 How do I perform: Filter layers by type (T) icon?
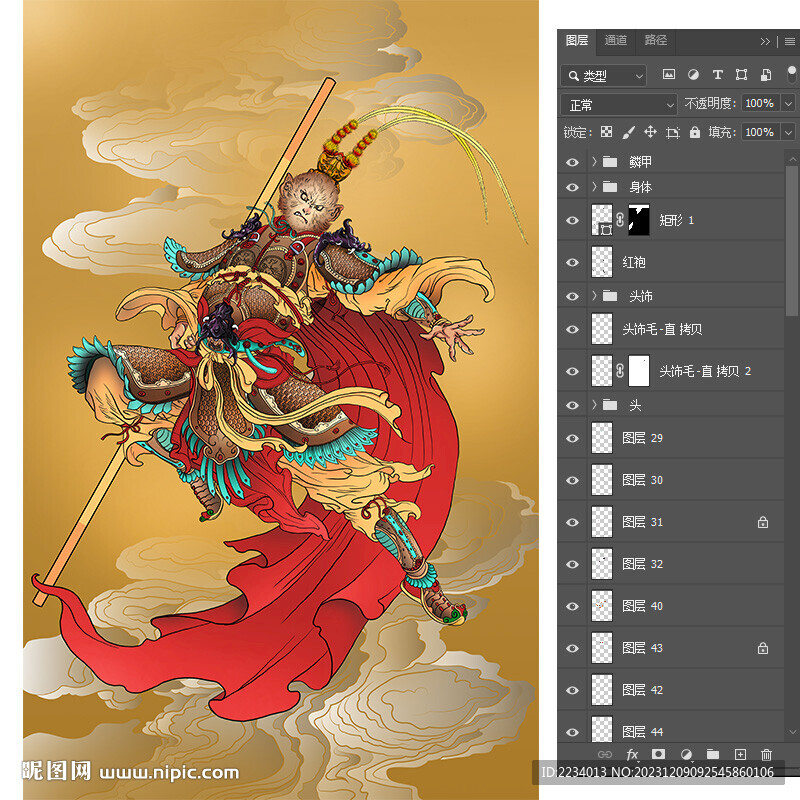coord(717,74)
